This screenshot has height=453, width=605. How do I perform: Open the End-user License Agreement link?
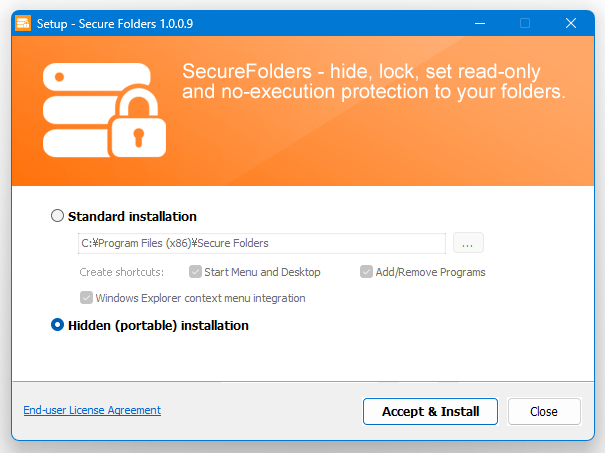92,410
